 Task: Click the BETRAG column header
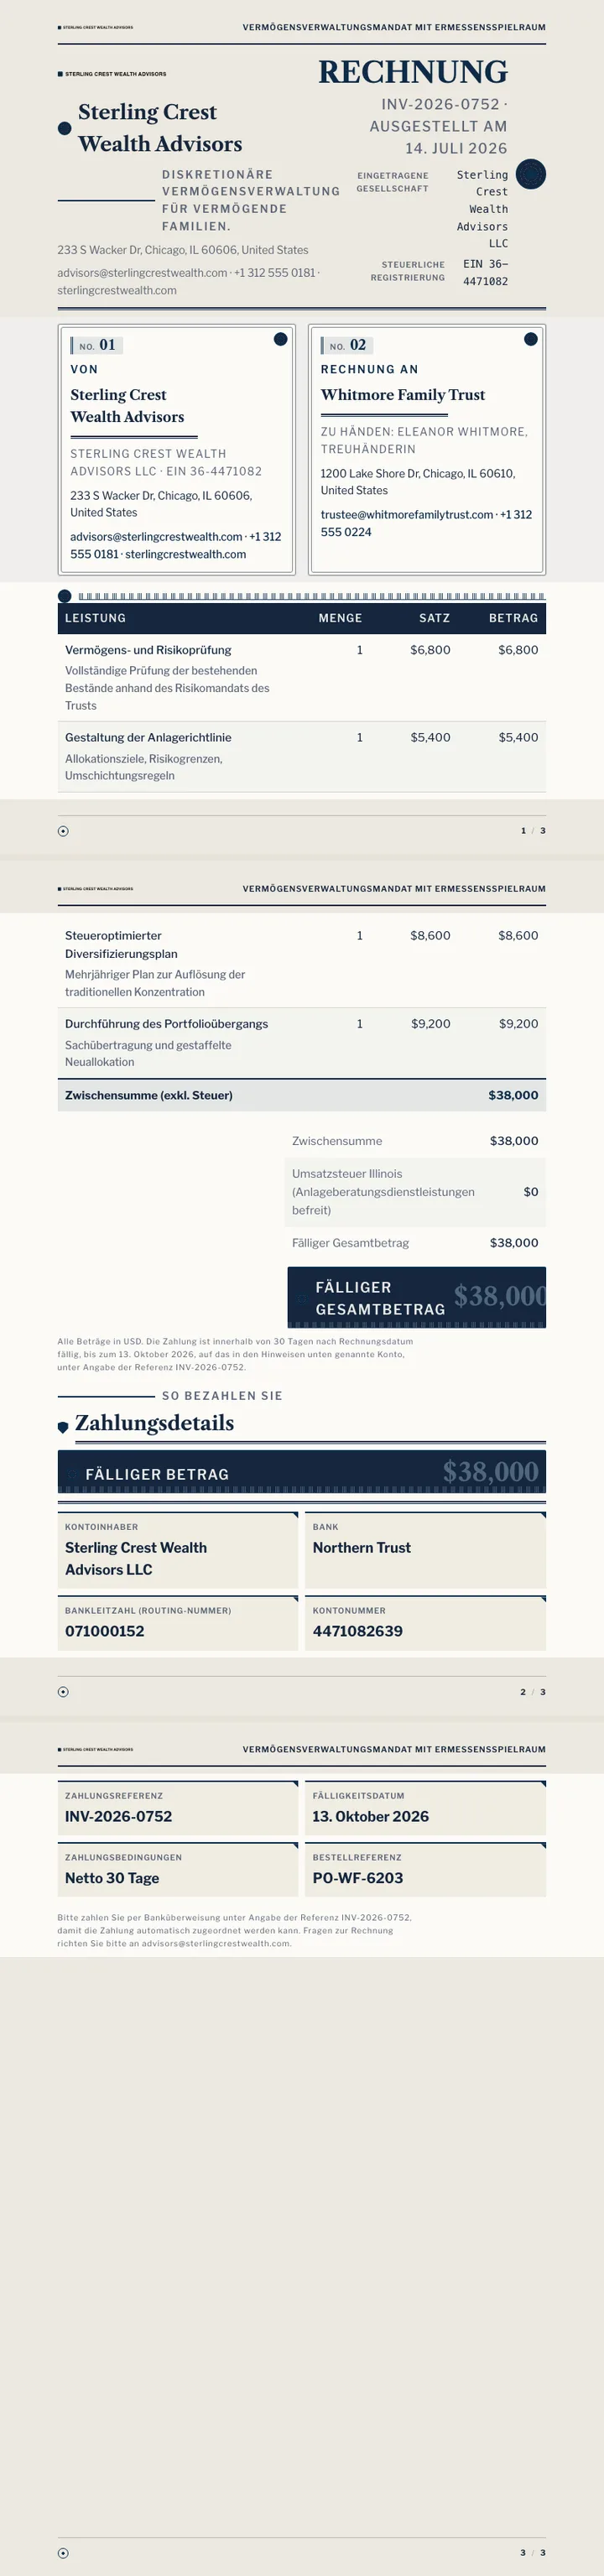click(513, 618)
